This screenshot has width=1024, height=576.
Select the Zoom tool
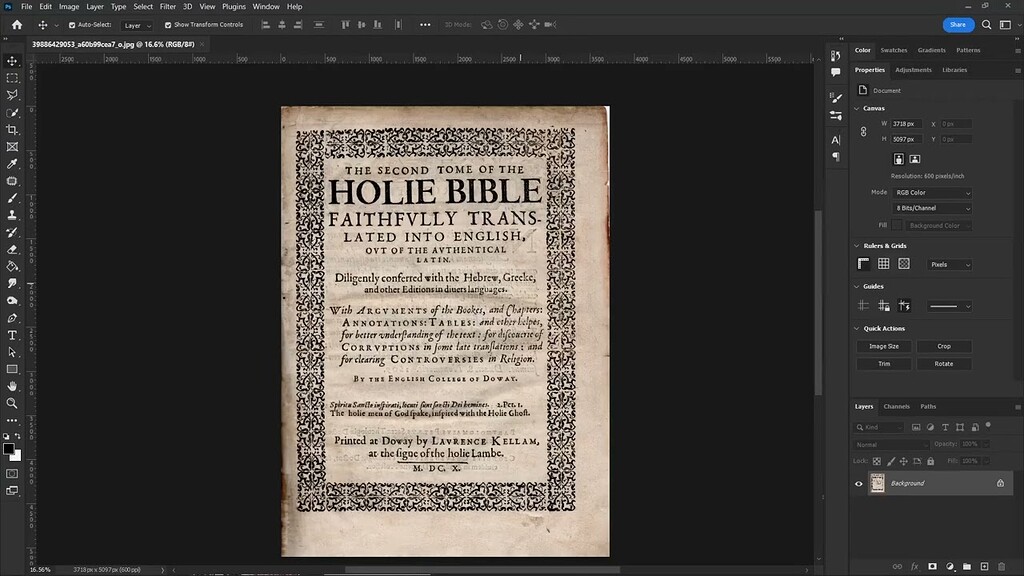click(x=12, y=403)
